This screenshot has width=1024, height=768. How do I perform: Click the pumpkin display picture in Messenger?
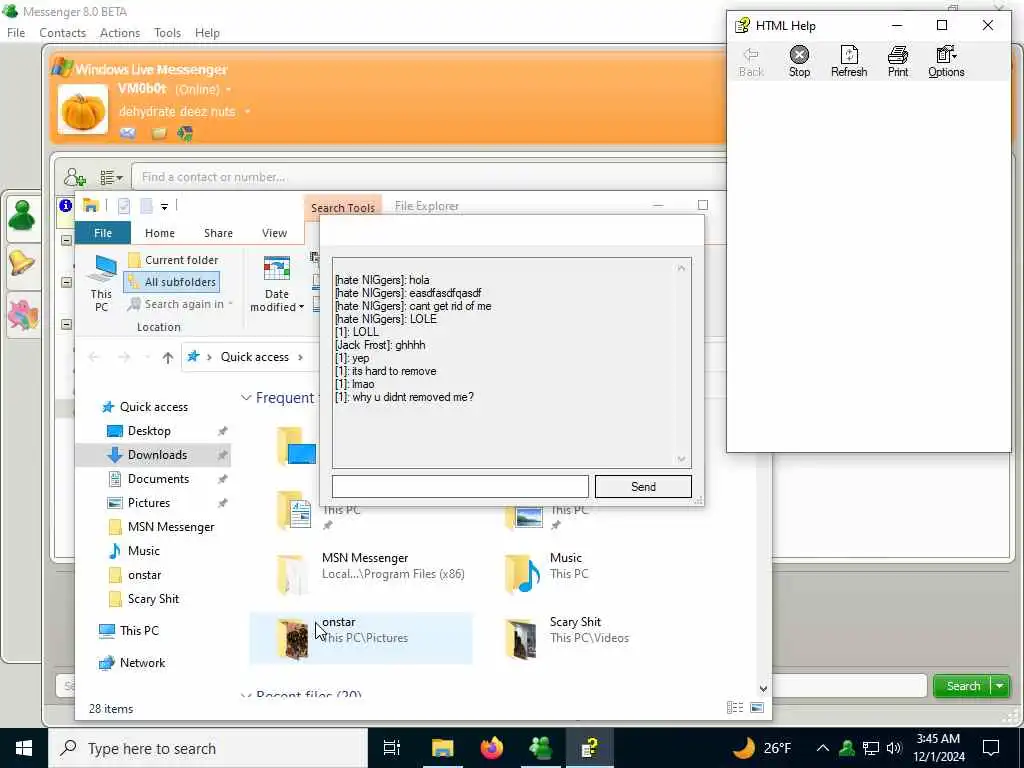point(82,110)
